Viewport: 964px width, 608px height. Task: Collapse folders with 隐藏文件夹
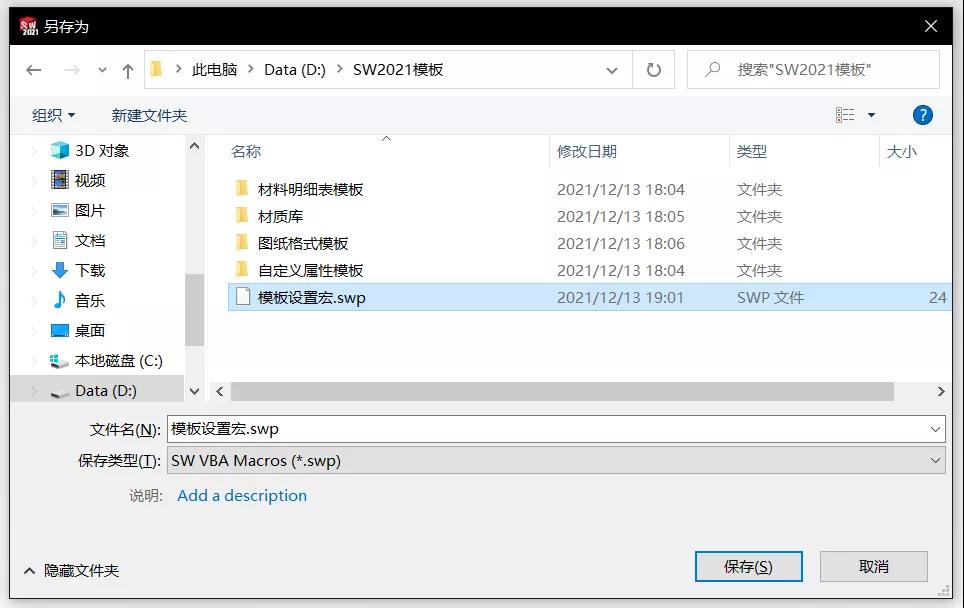tap(71, 570)
